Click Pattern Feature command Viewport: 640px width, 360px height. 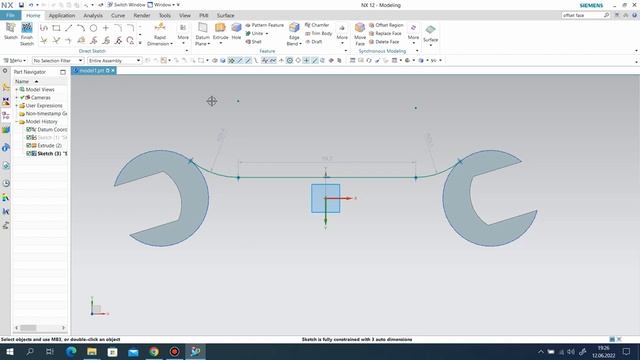[264, 25]
